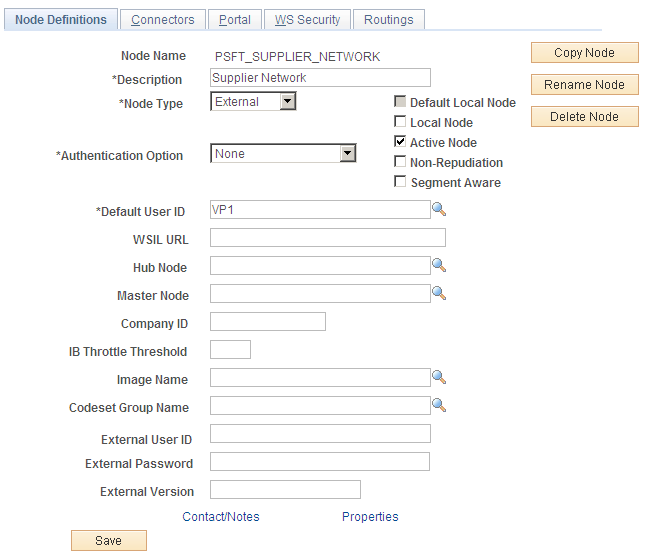Open the WS Security tab
This screenshot has height=560, width=648.
click(x=307, y=19)
